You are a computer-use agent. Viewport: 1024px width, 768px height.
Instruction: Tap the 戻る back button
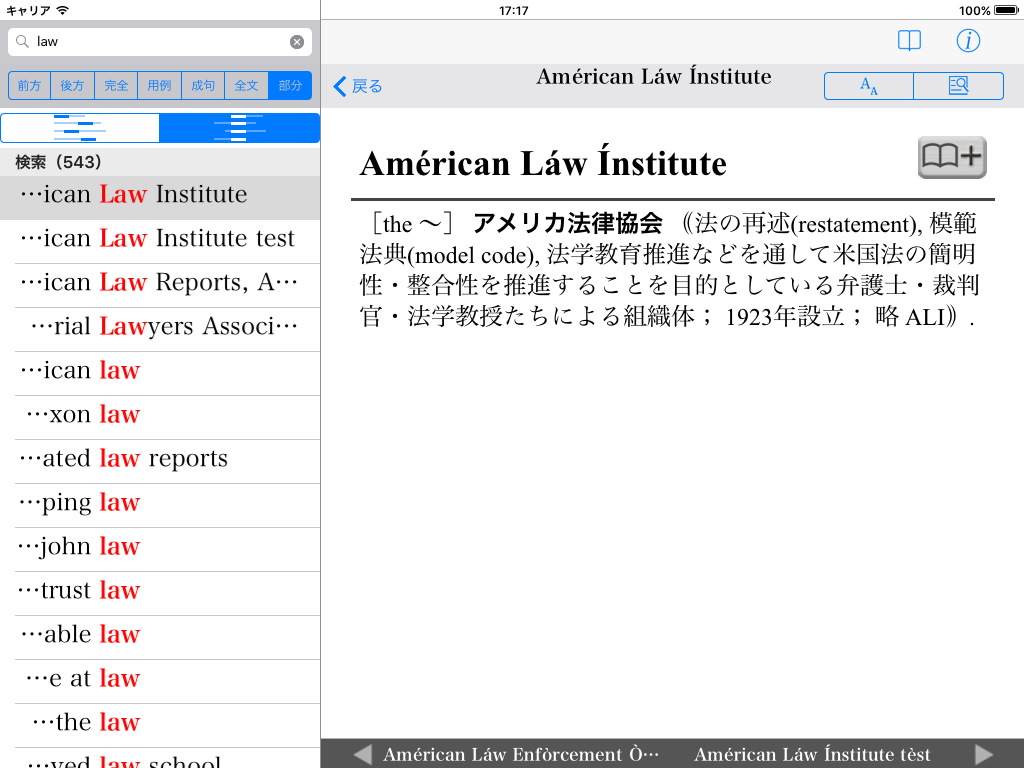(358, 86)
